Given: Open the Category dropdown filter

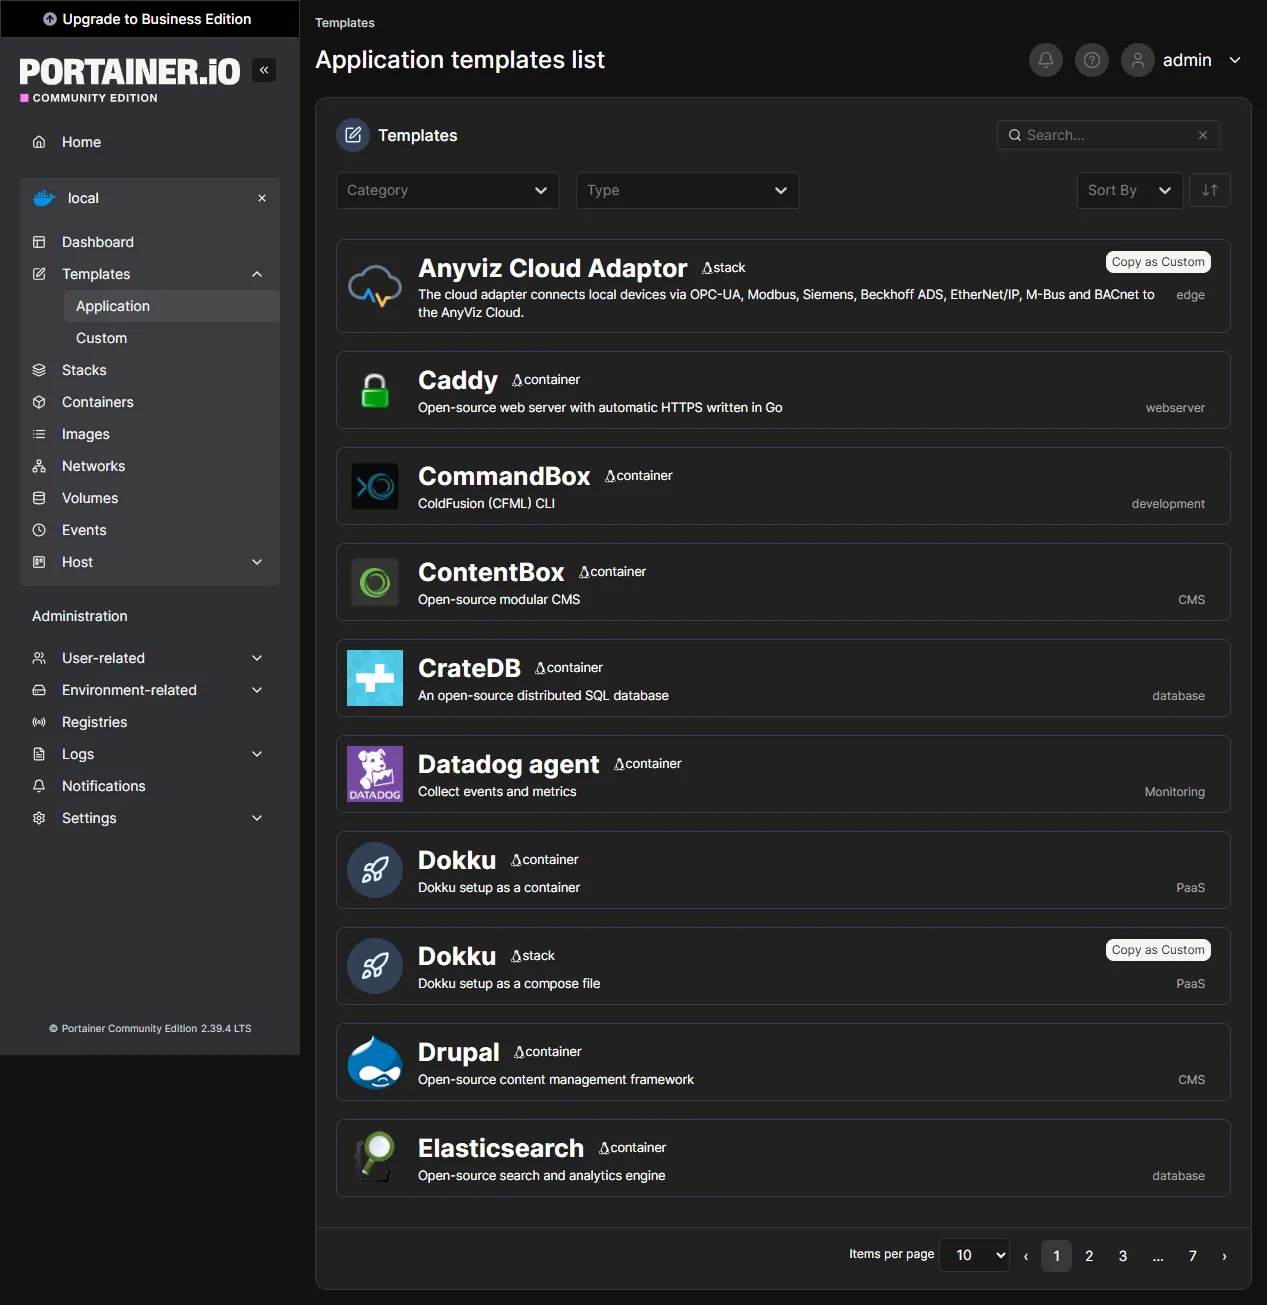Looking at the screenshot, I should 448,190.
